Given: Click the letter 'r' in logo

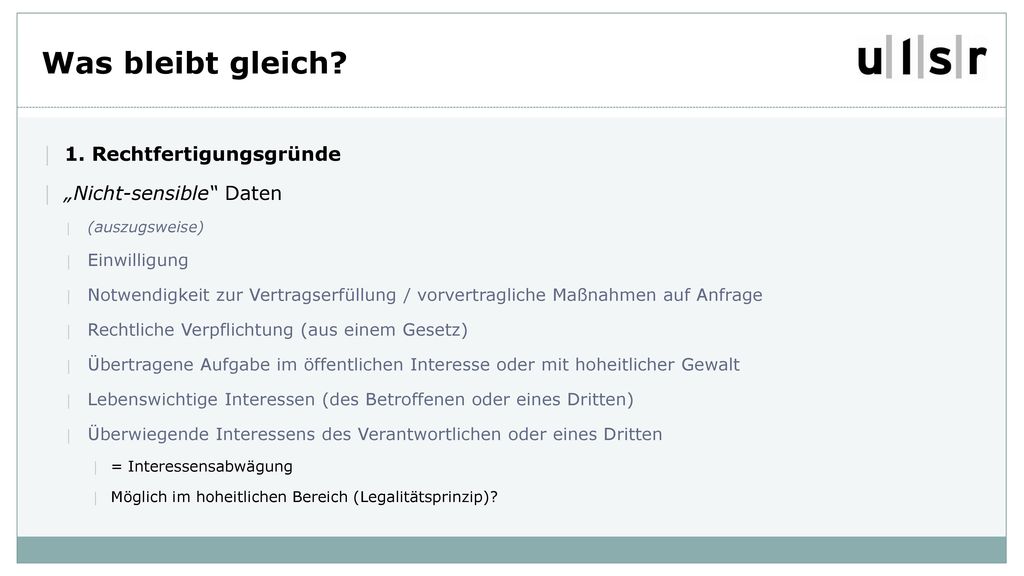Looking at the screenshot, I should [x=976, y=60].
